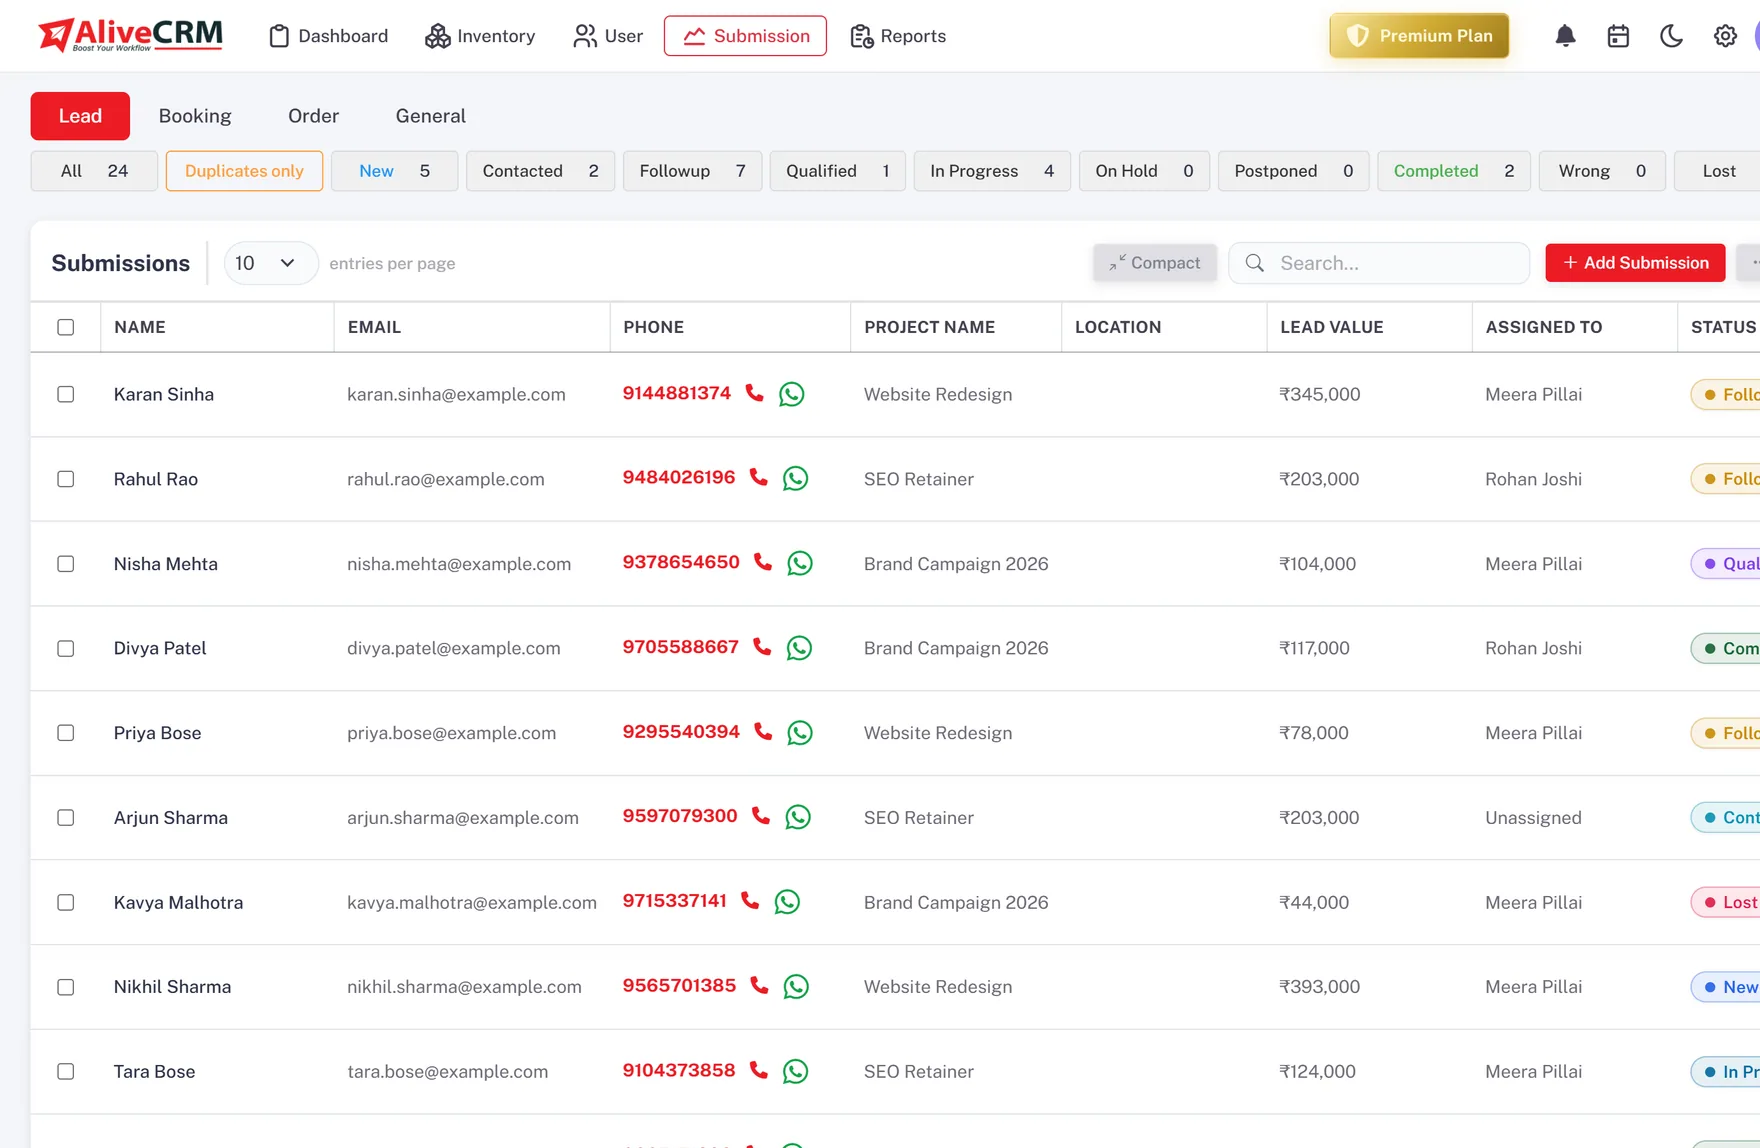The height and width of the screenshot is (1148, 1760).
Task: Call Kavya Malhotra via phone icon
Action: [x=750, y=901]
